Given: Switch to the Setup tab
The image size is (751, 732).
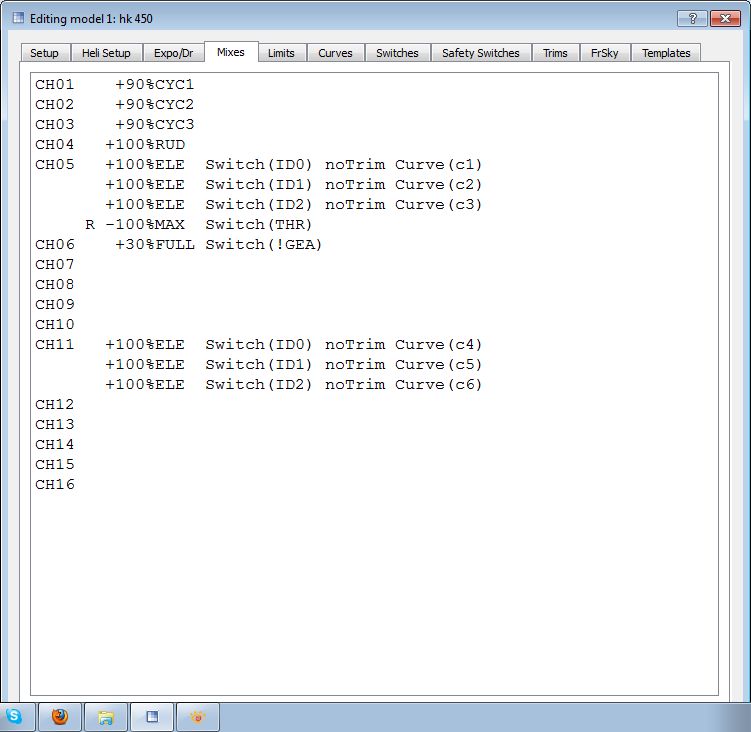Looking at the screenshot, I should tap(44, 53).
